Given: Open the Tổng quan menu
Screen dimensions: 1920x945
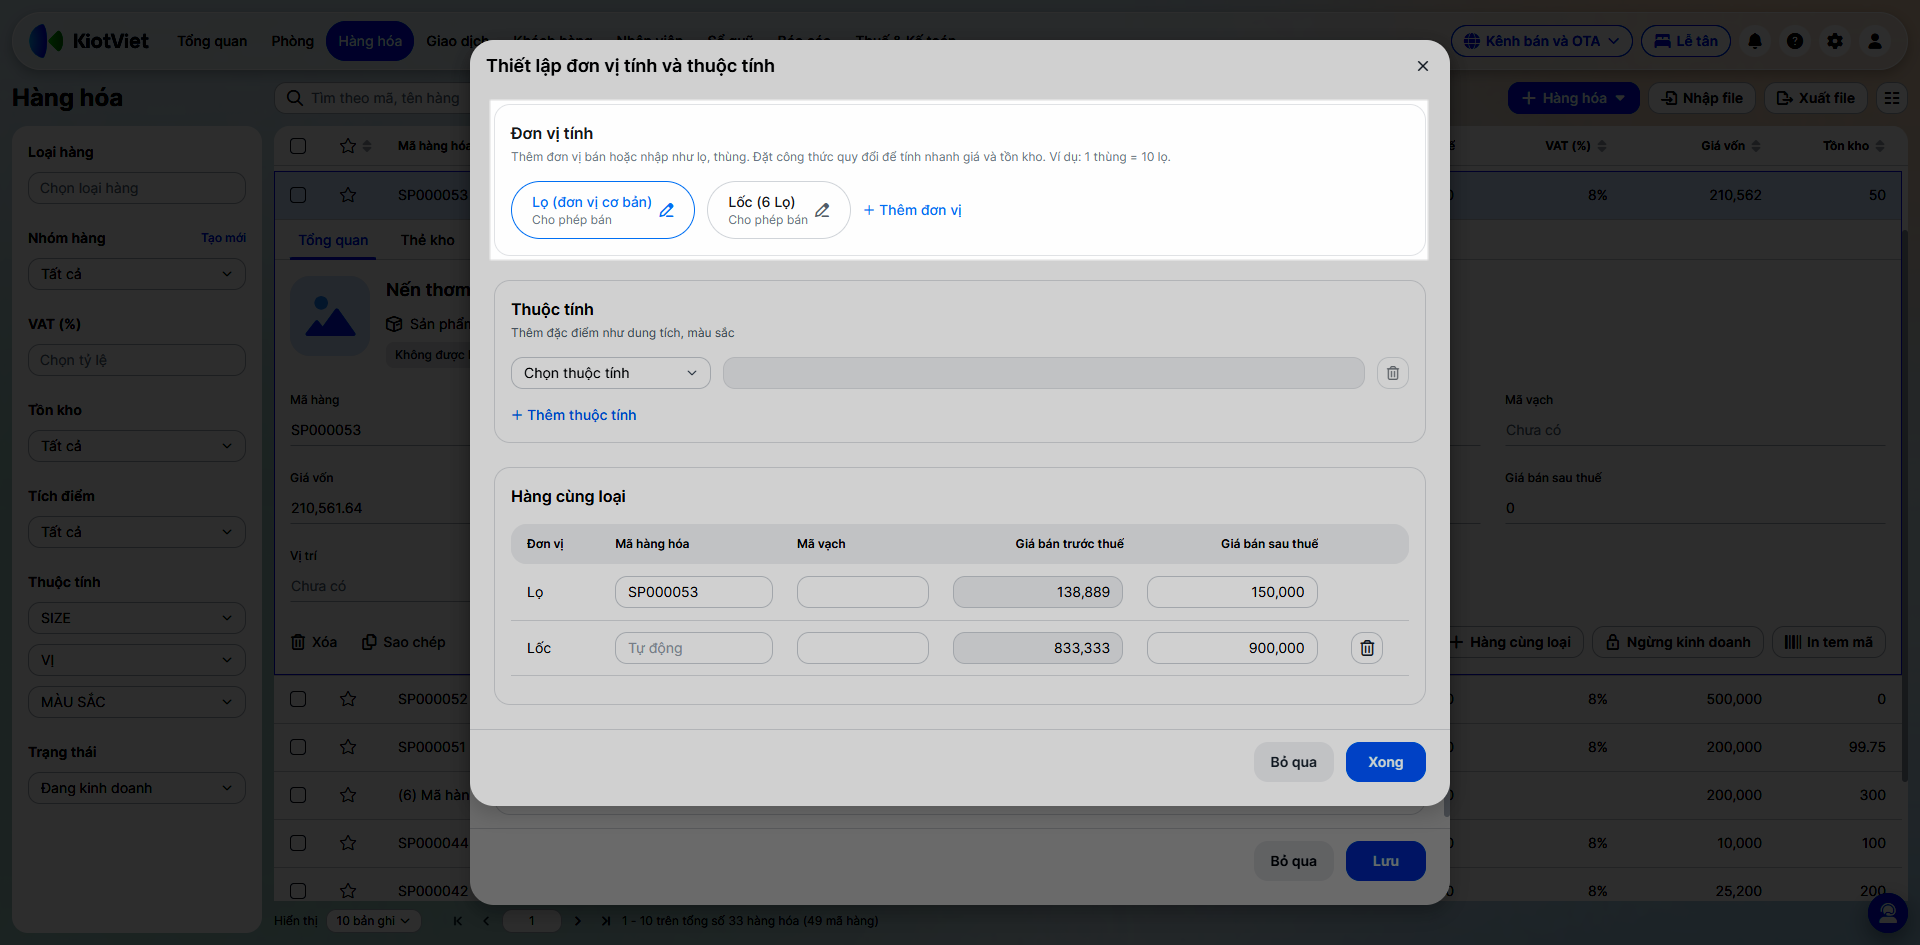Looking at the screenshot, I should coord(212,41).
